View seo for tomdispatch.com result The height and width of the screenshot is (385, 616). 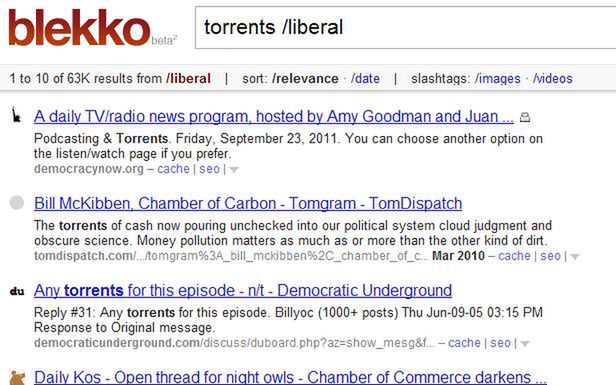(x=550, y=256)
